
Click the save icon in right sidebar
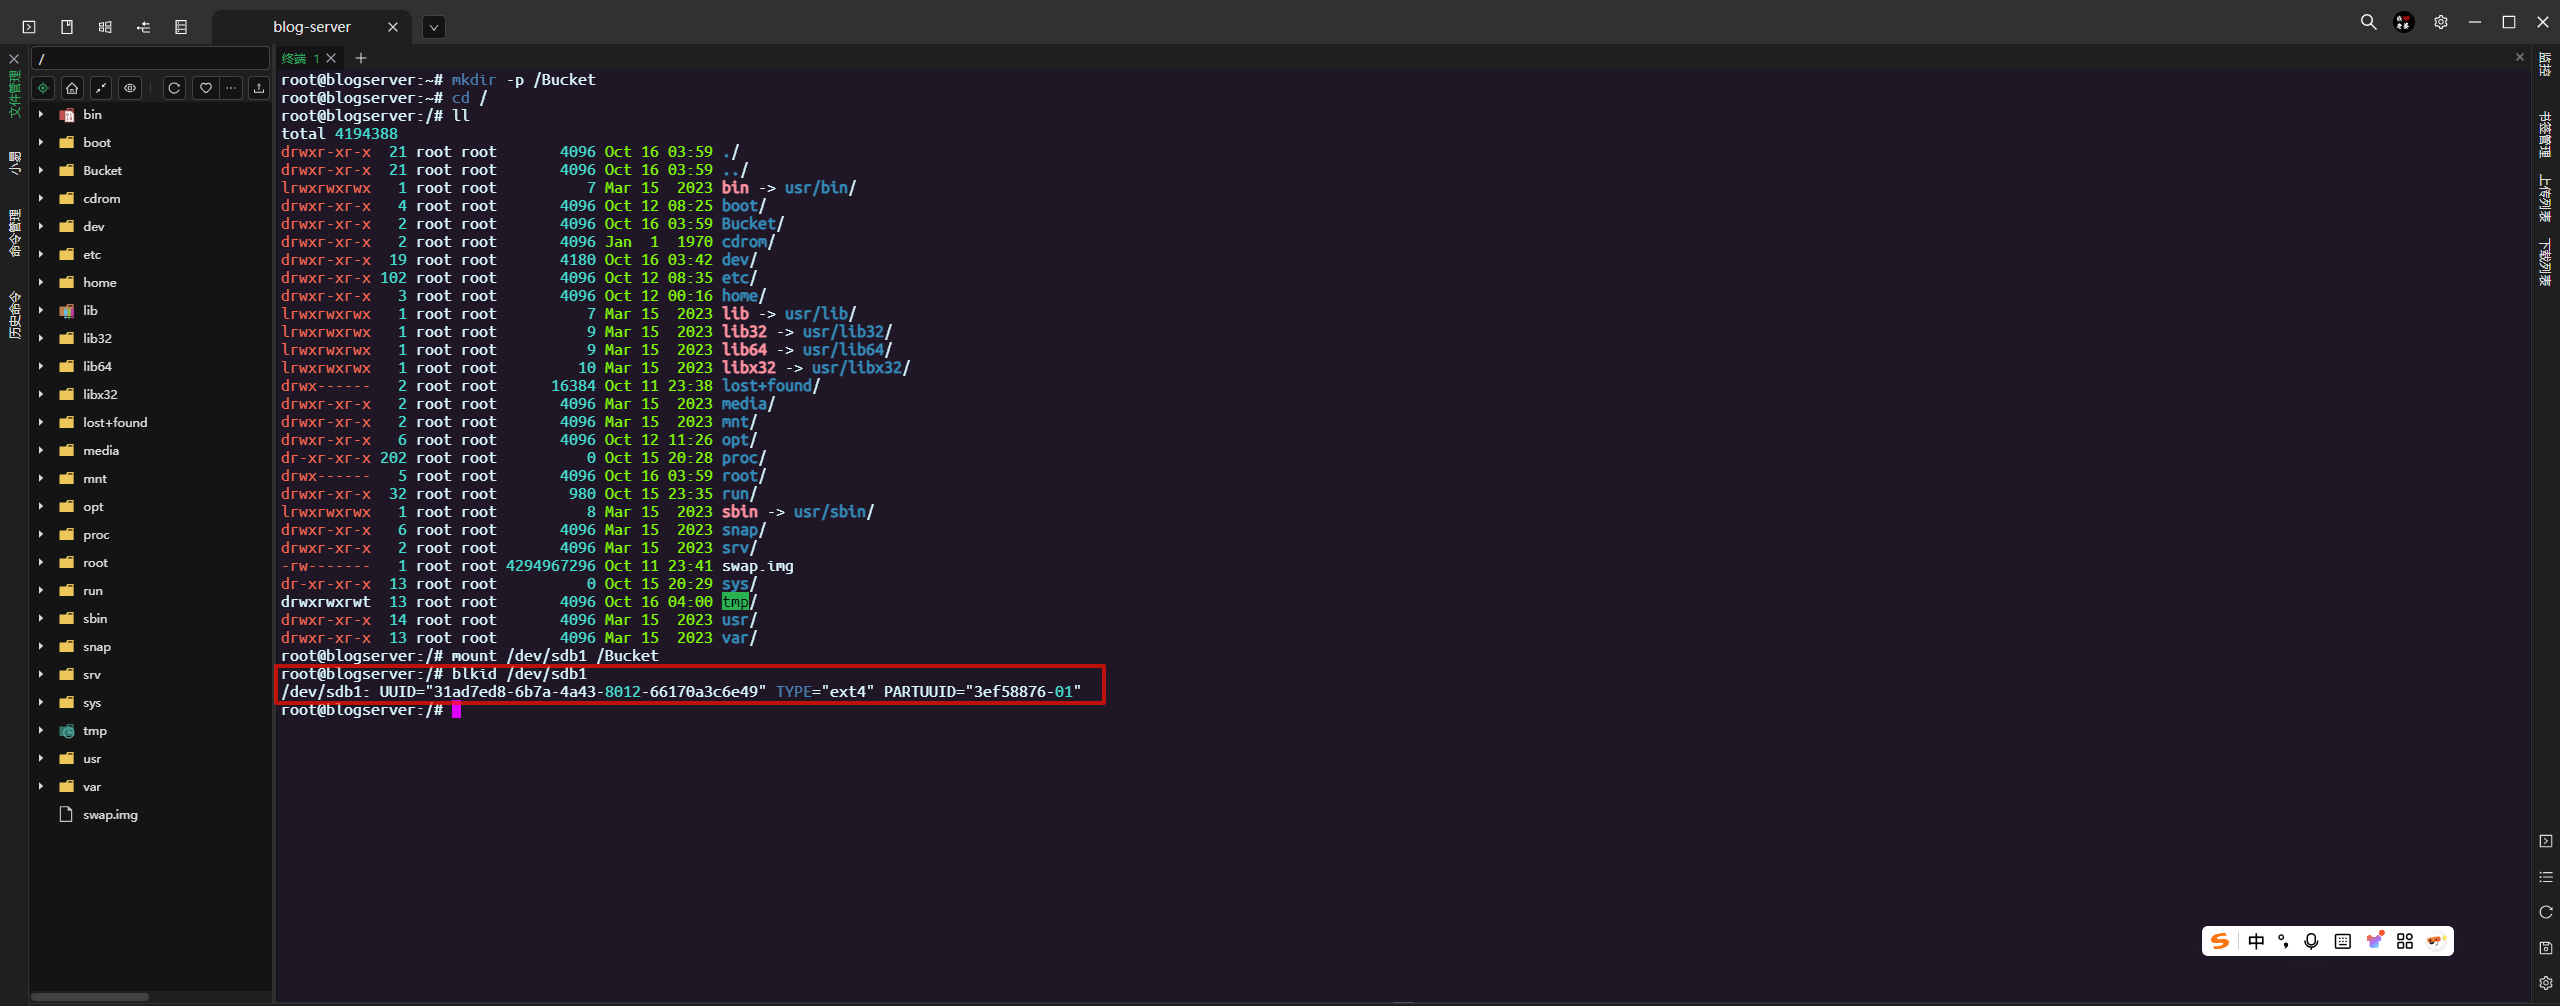2546,947
